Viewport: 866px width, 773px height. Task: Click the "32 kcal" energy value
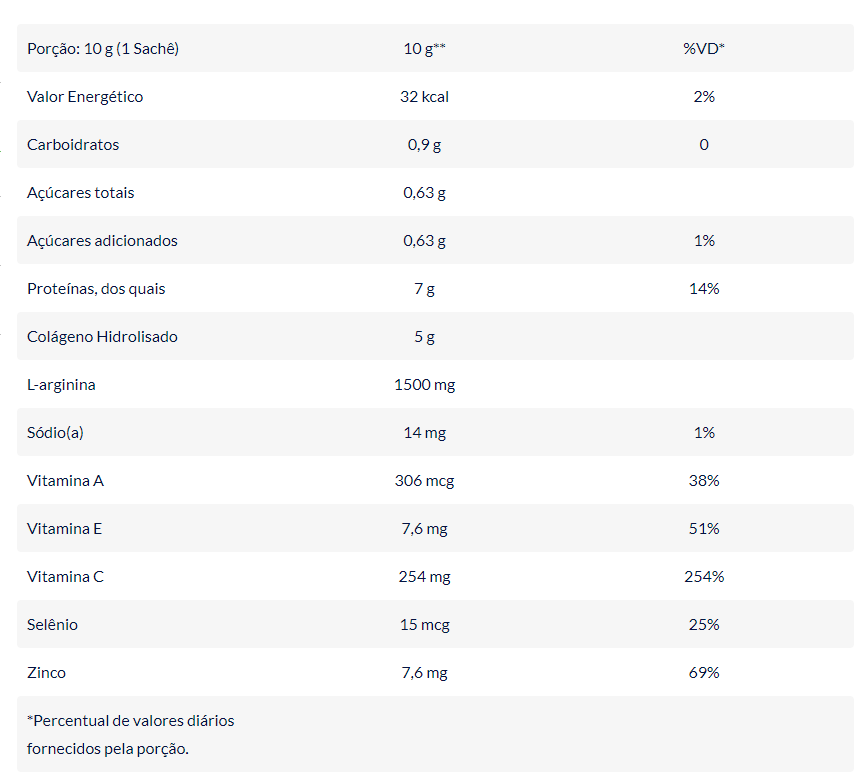click(424, 97)
